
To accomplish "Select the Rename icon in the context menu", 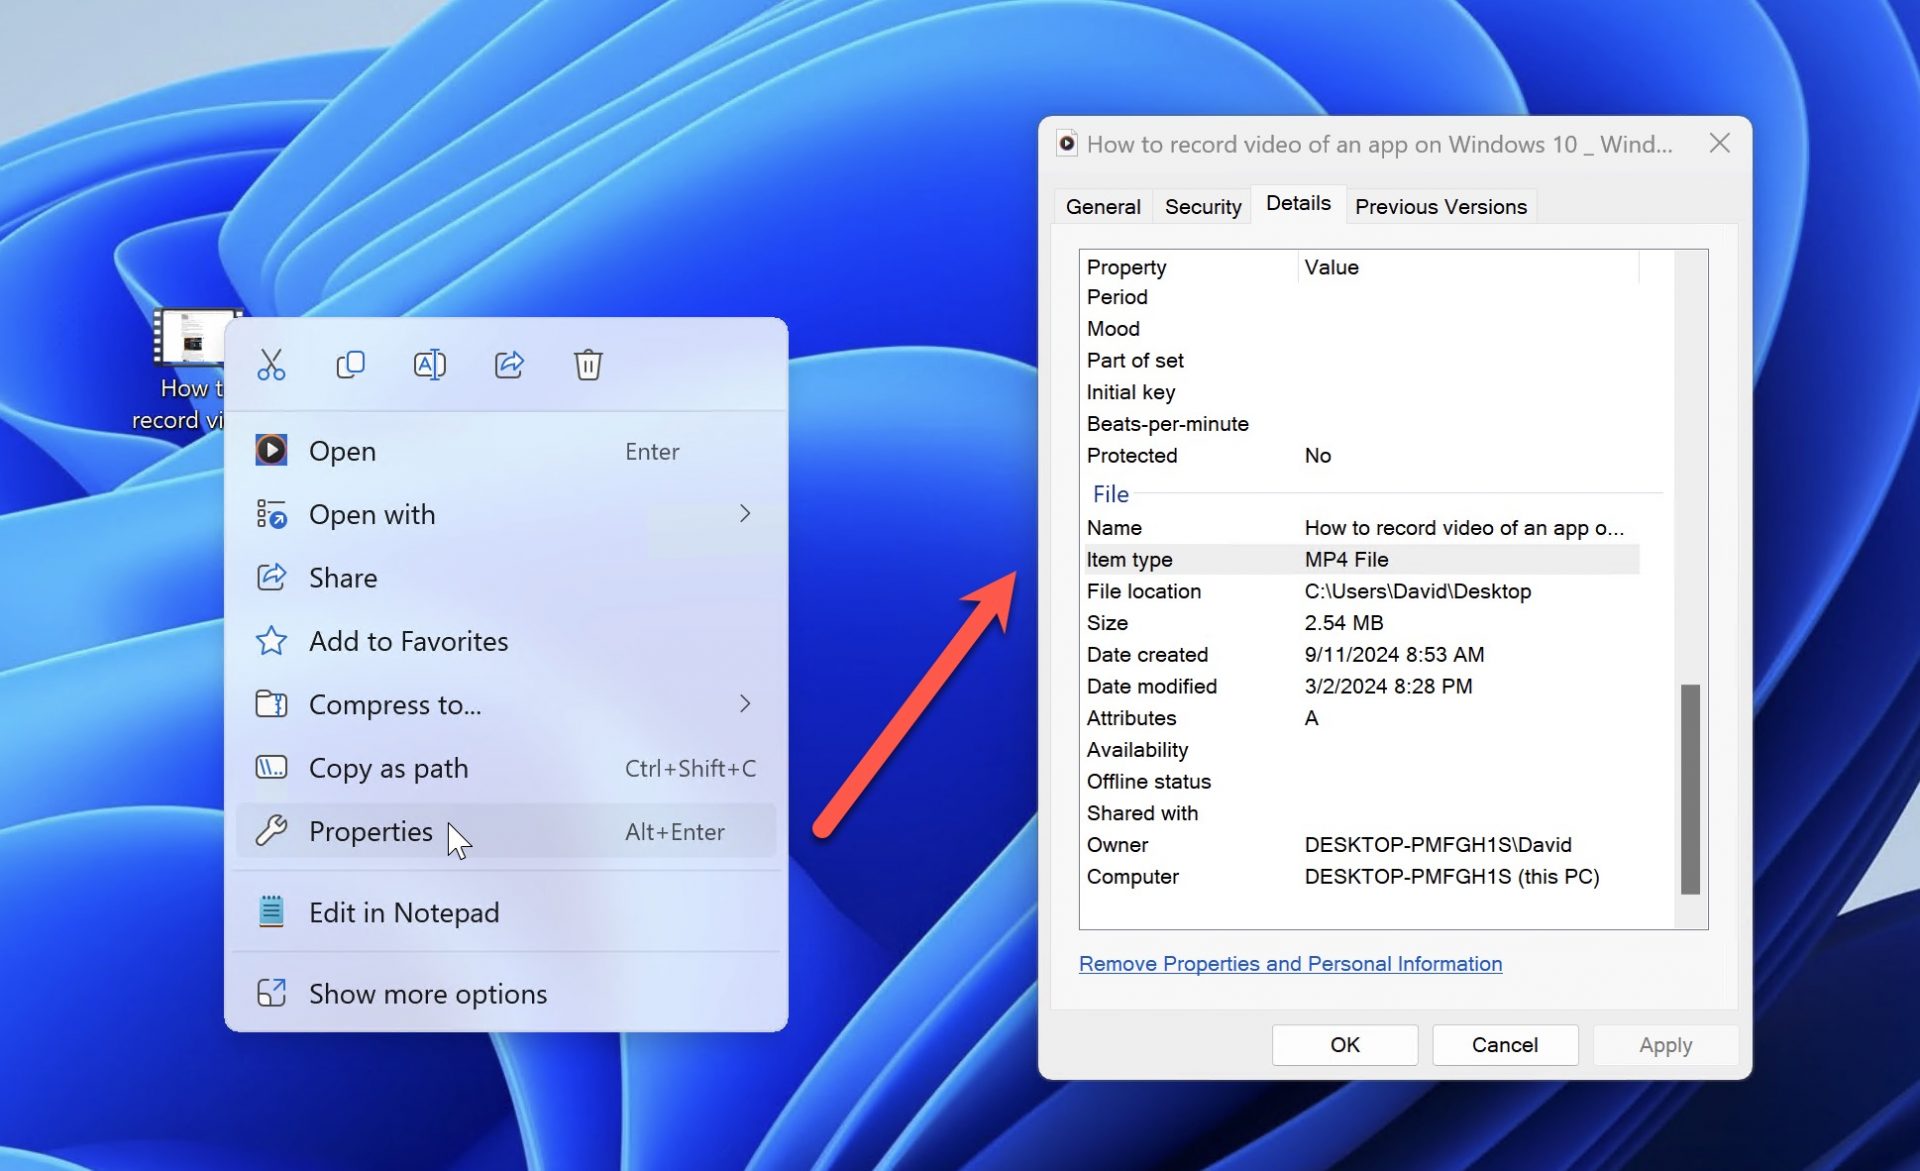I will click(x=429, y=364).
